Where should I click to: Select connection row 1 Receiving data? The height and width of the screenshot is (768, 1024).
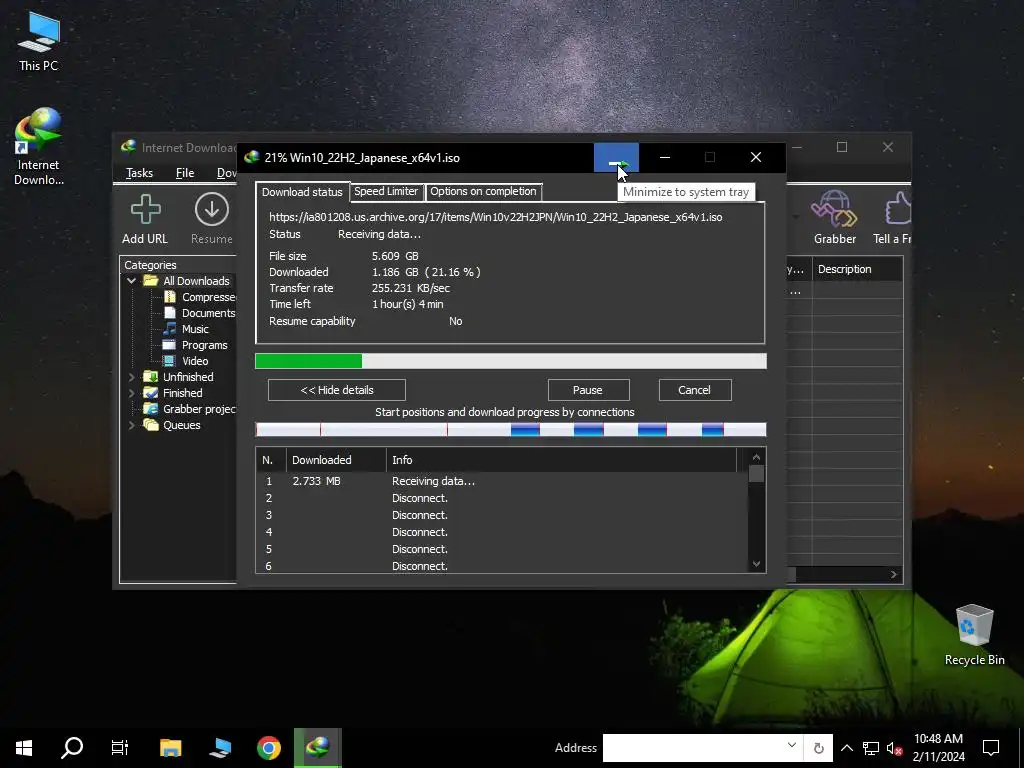tap(502, 481)
